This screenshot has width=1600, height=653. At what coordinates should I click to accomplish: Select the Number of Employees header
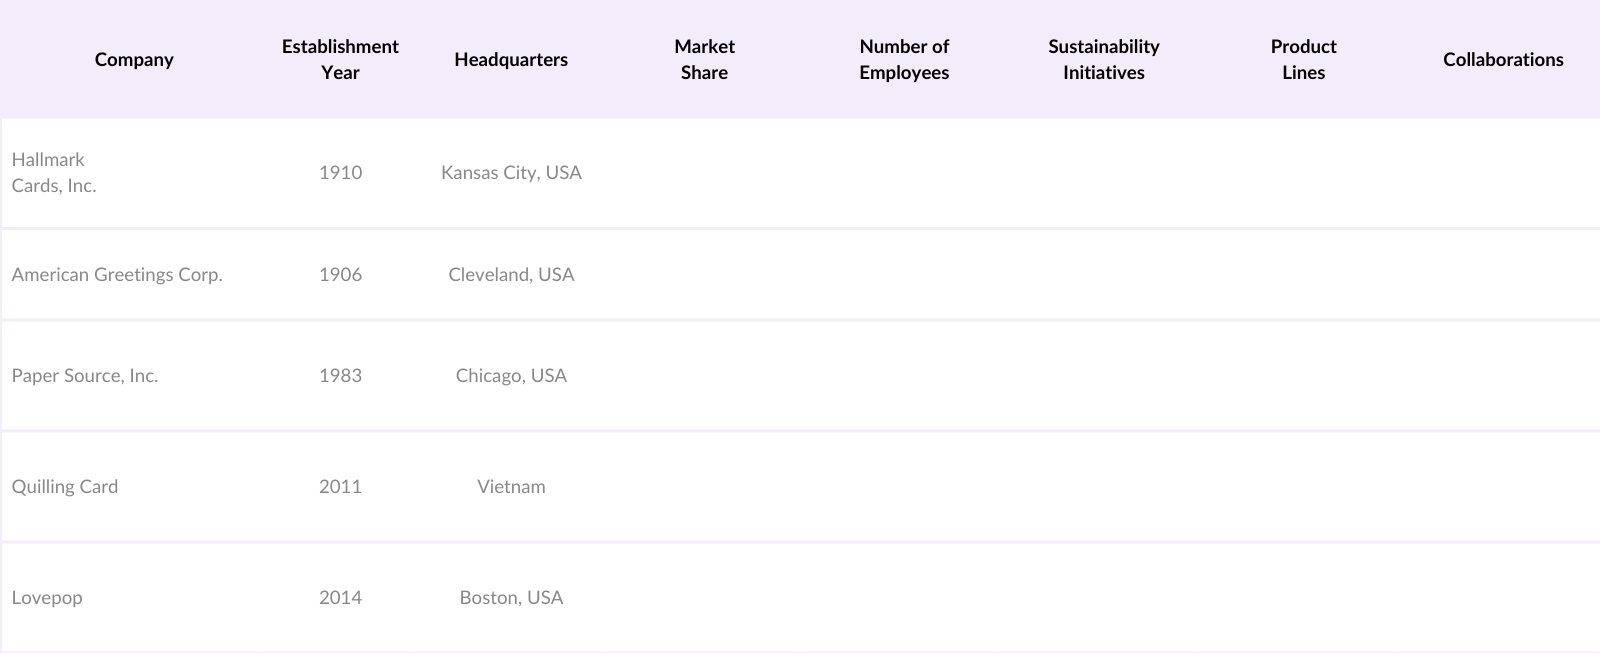pyautogui.click(x=904, y=59)
